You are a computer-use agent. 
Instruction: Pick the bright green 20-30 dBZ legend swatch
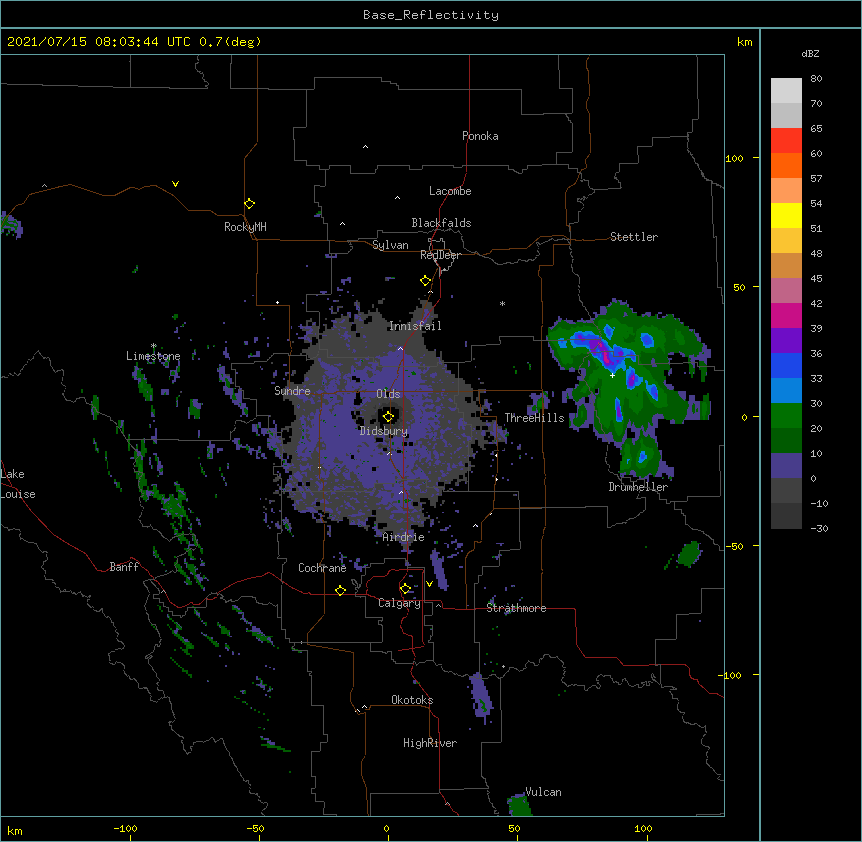pyautogui.click(x=786, y=416)
